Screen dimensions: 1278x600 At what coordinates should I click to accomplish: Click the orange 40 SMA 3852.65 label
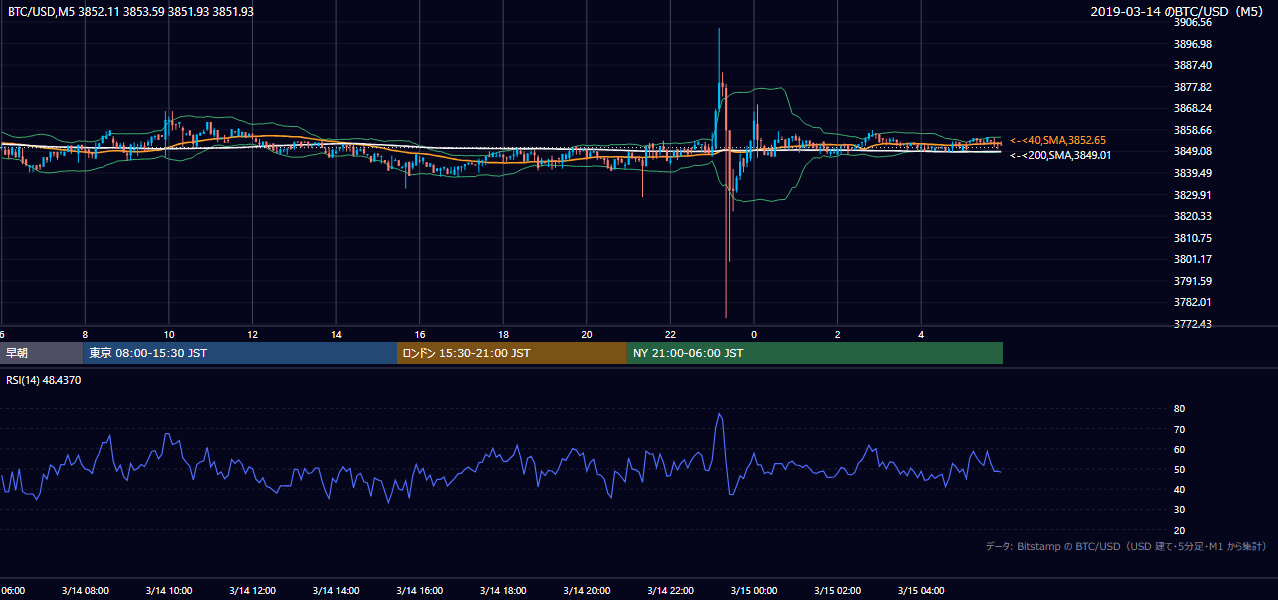(1058, 140)
